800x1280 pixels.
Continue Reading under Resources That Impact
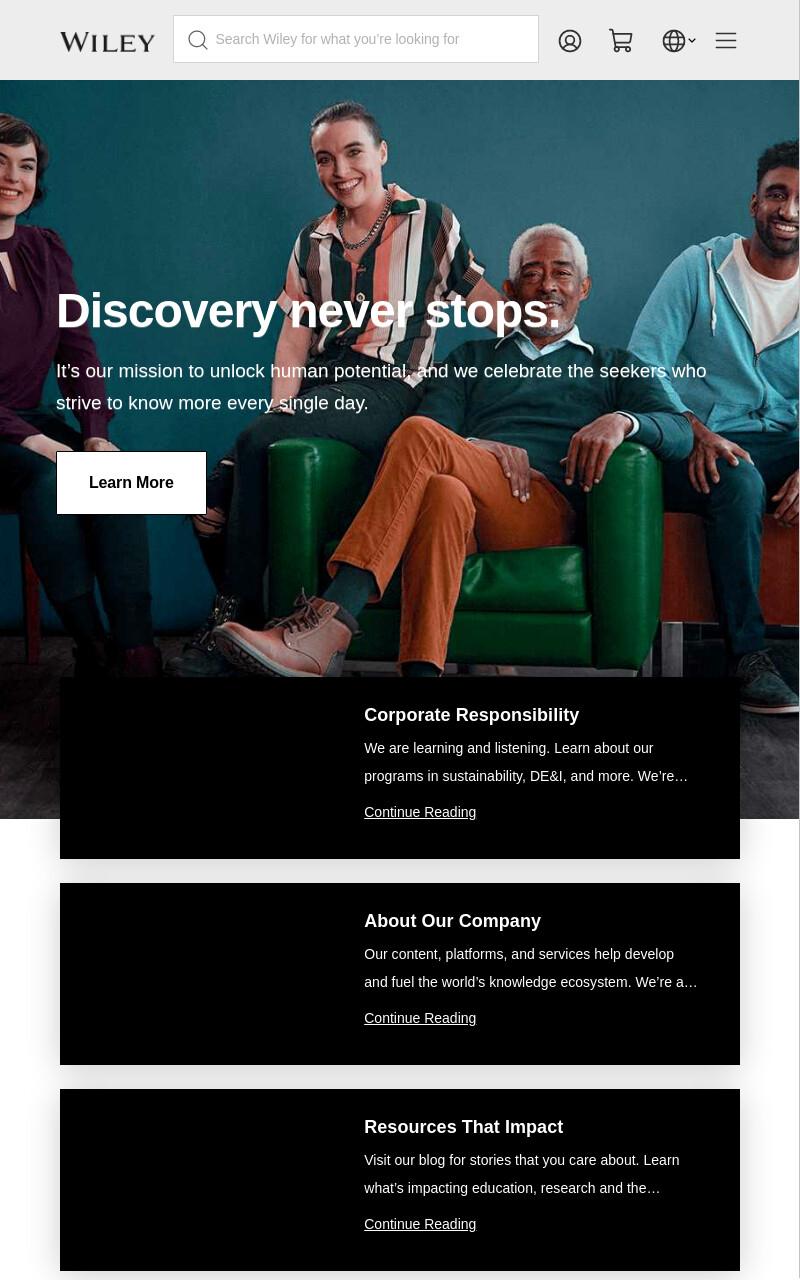pyautogui.click(x=420, y=1224)
